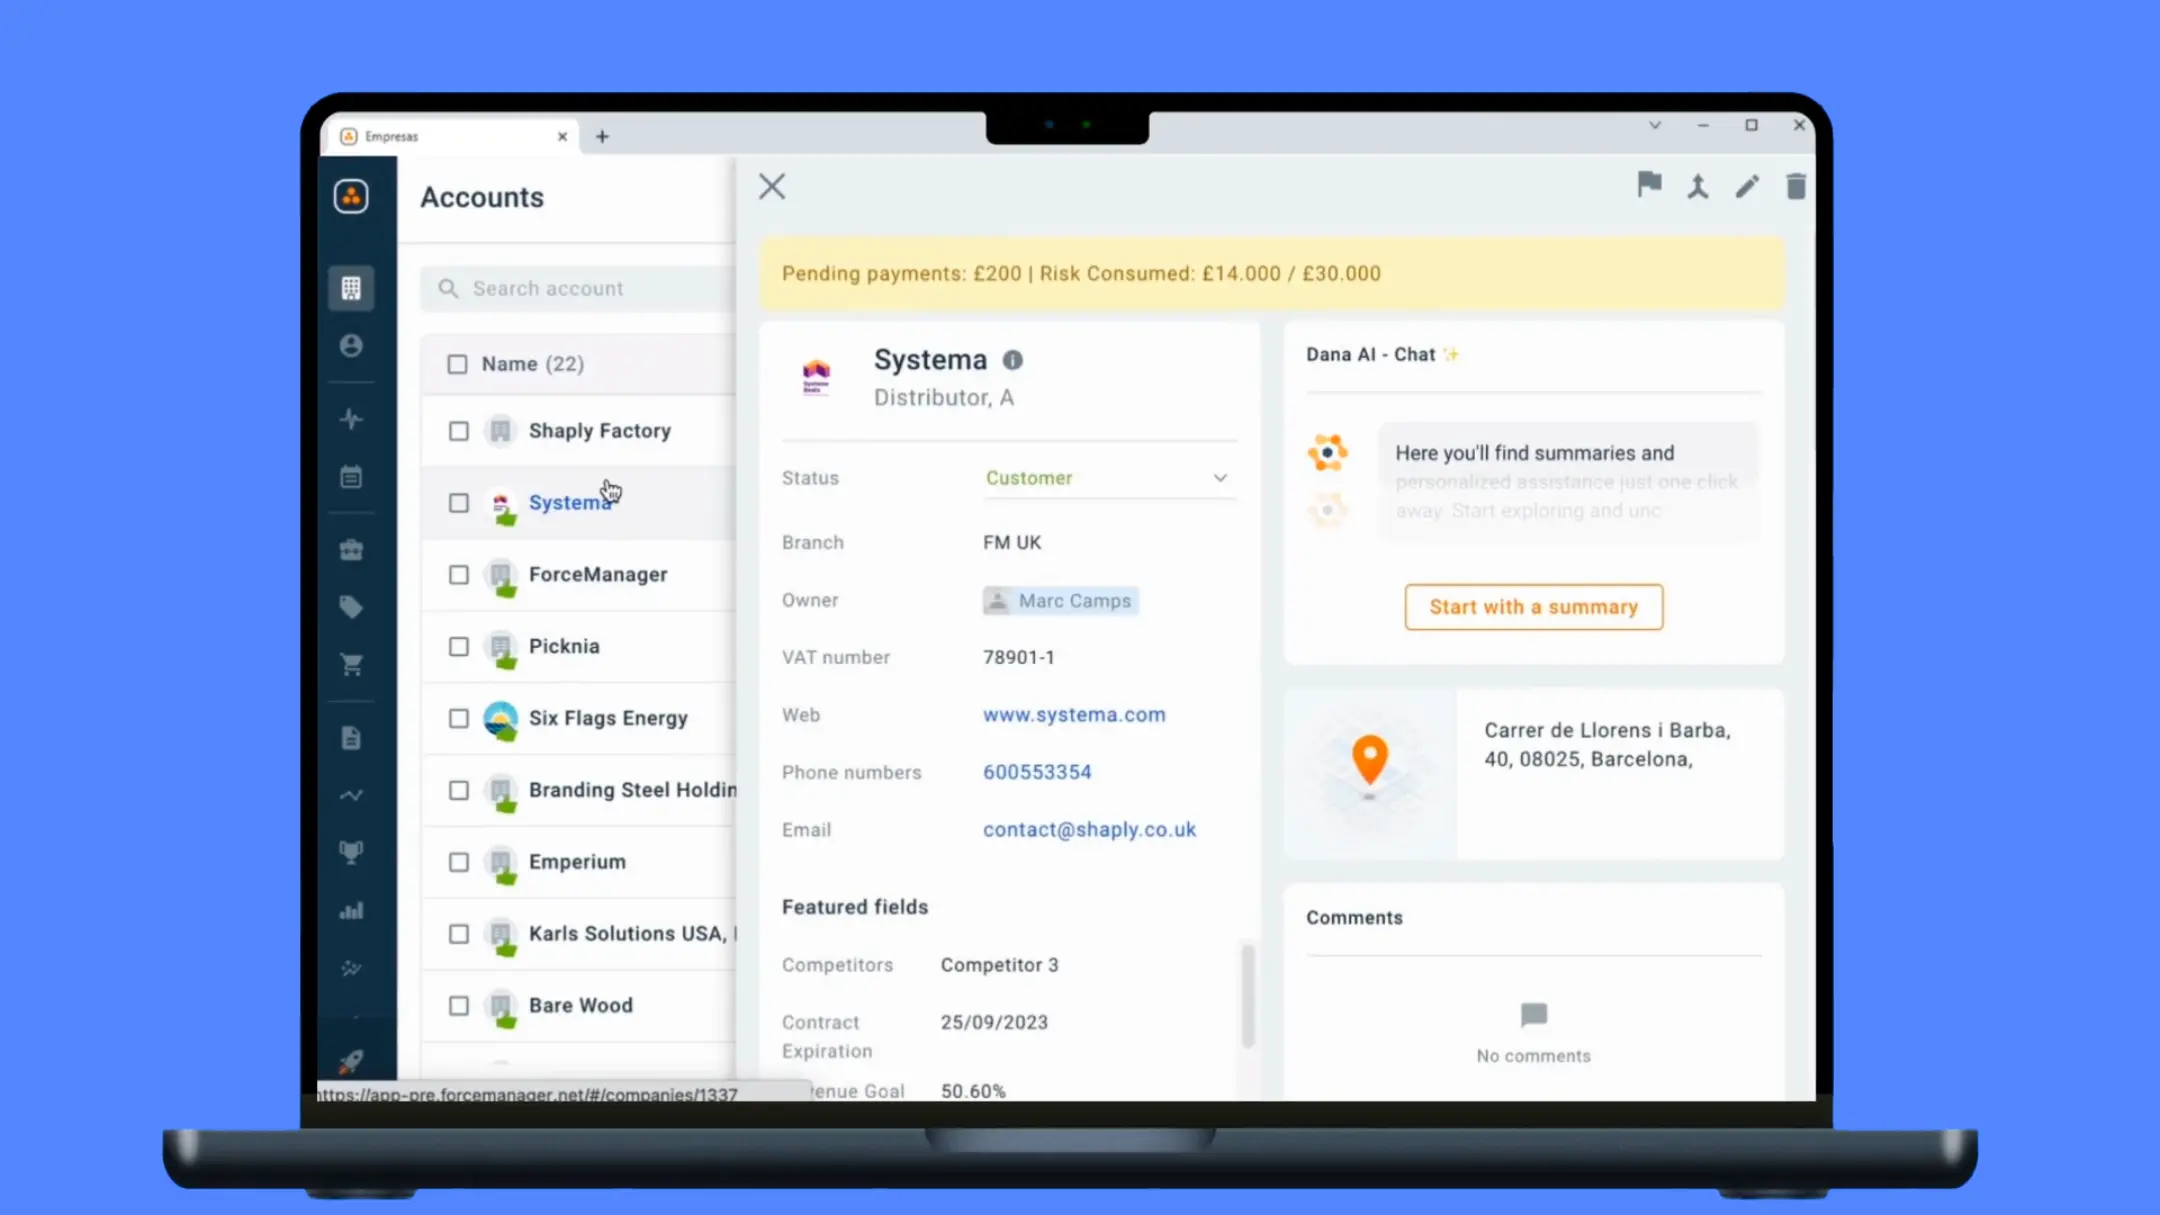This screenshot has width=2160, height=1215.
Task: Close the Systema detail panel with X
Action: pyautogui.click(x=772, y=186)
